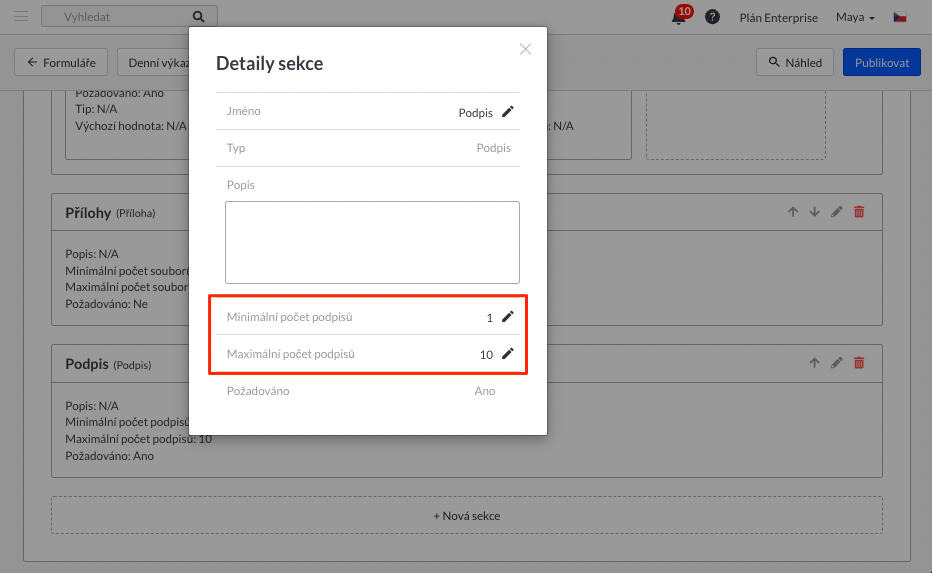Click the Minimální počet podpisů value 1
The height and width of the screenshot is (573, 932).
click(x=490, y=318)
